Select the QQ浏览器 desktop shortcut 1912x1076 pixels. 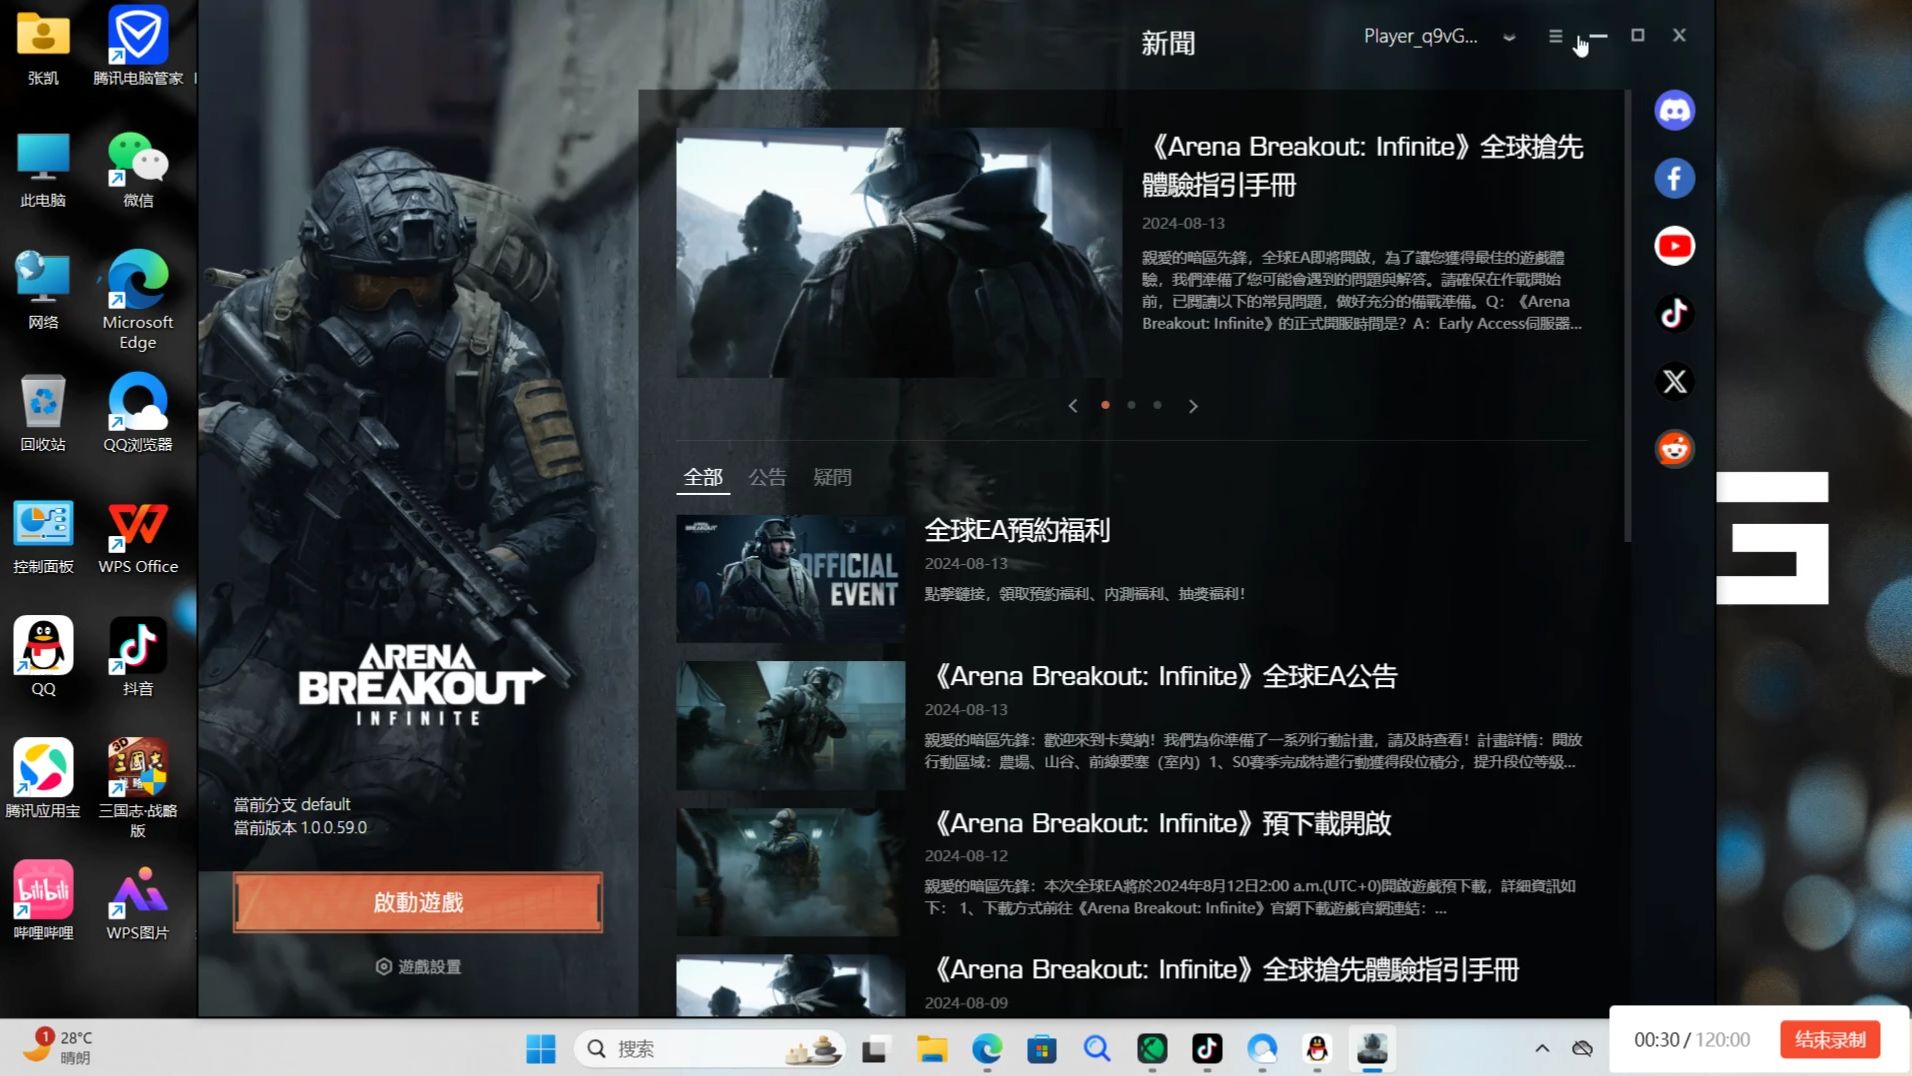pos(138,413)
